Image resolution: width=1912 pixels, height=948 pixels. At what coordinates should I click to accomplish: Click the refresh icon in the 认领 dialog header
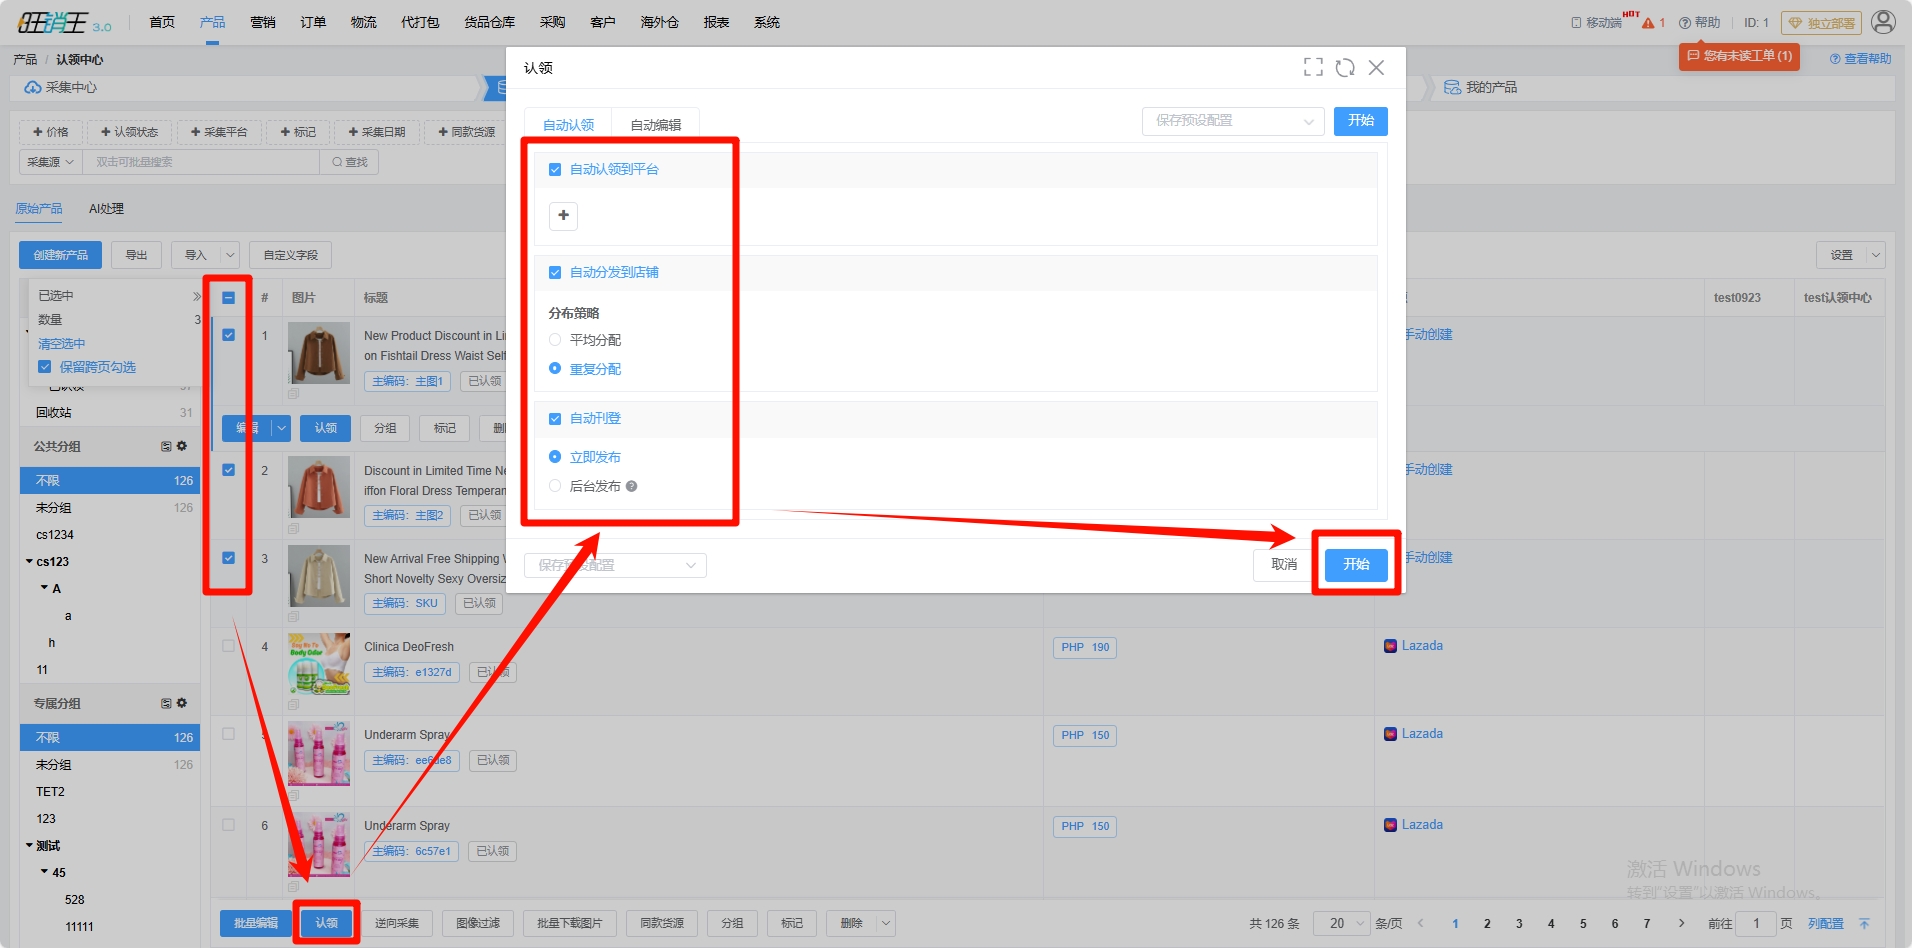coord(1345,67)
